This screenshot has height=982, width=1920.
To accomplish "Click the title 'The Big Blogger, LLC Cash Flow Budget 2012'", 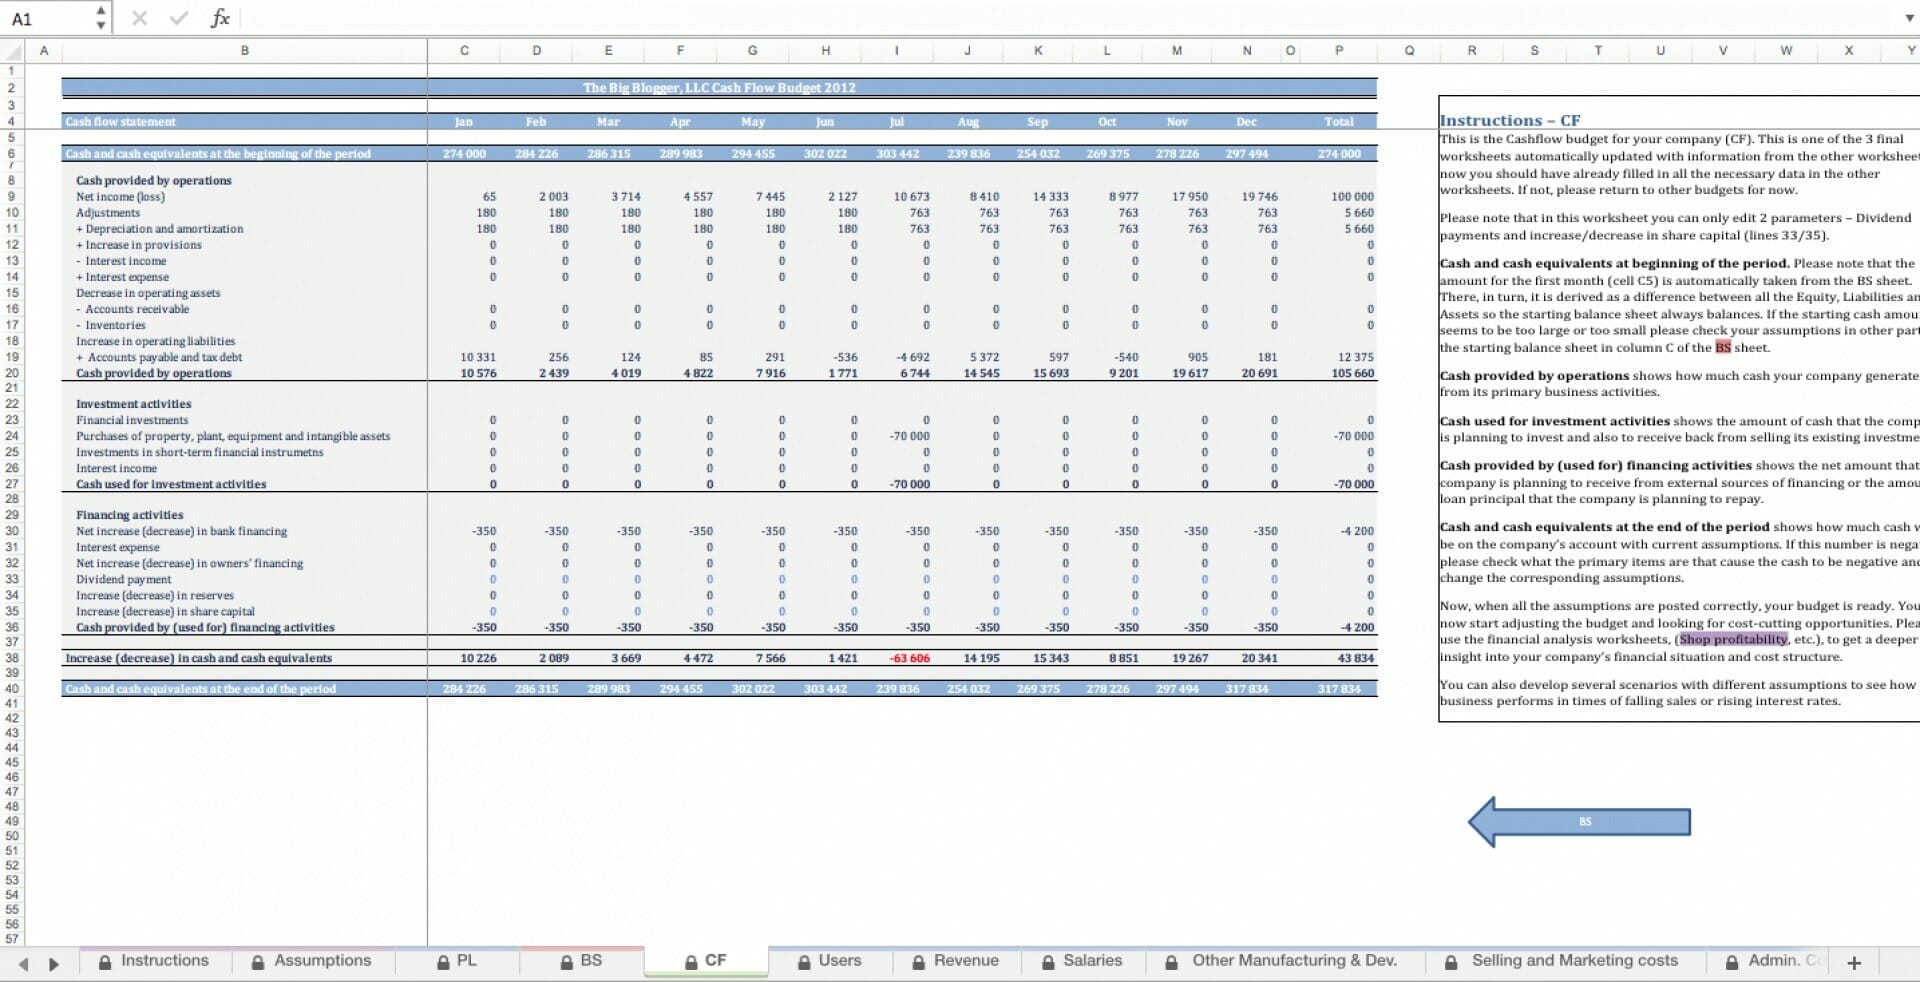I will (719, 88).
